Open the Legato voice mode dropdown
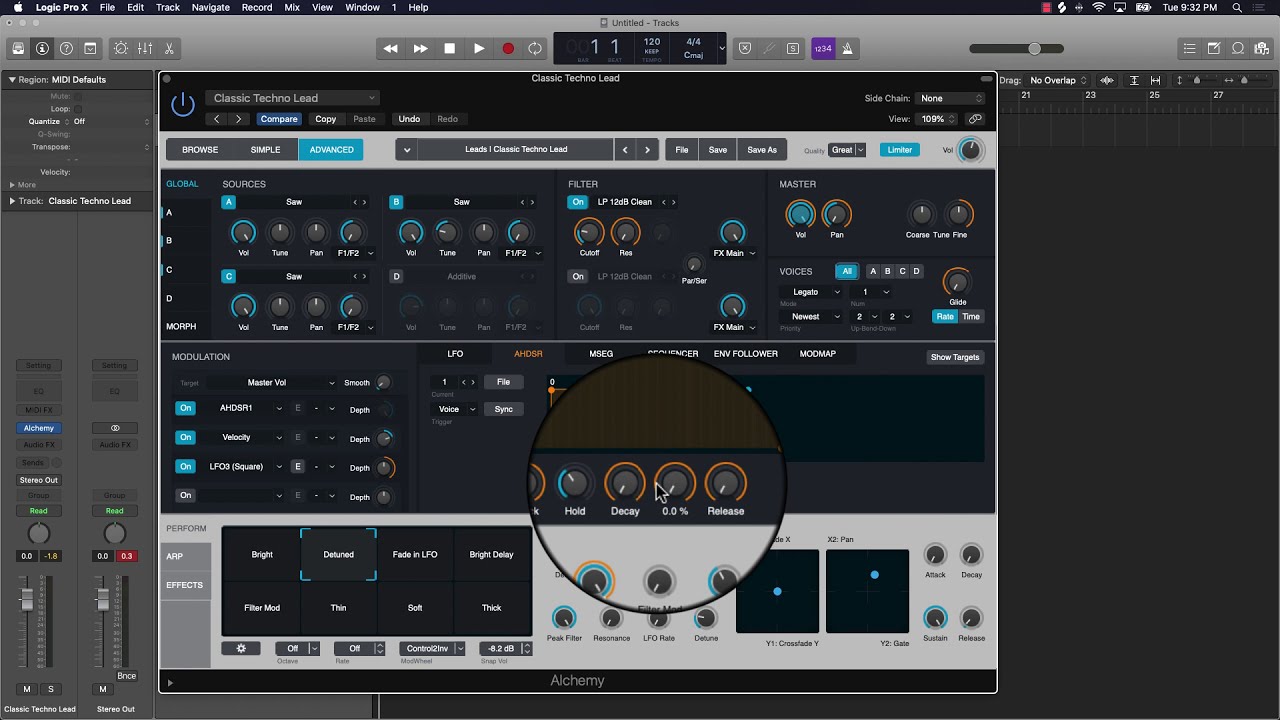Screen dimensions: 1280x720 pos(810,292)
